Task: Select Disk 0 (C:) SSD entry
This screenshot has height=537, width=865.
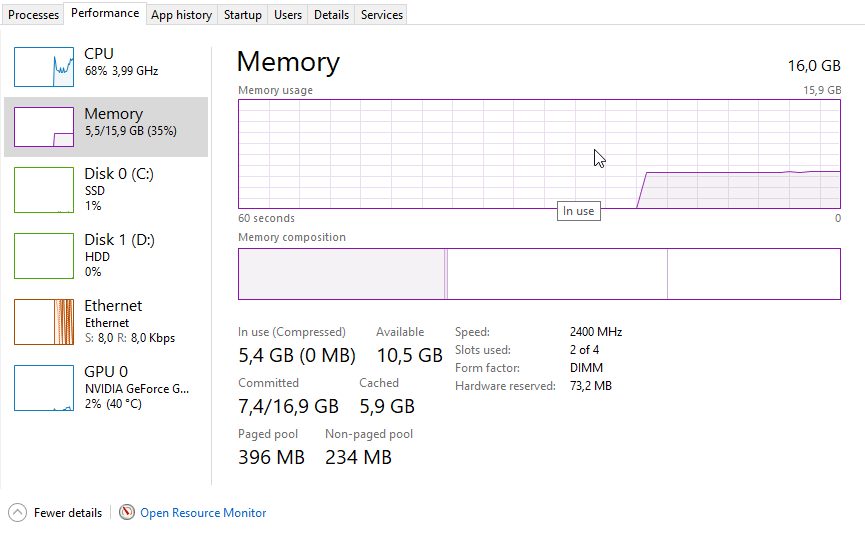Action: click(106, 190)
